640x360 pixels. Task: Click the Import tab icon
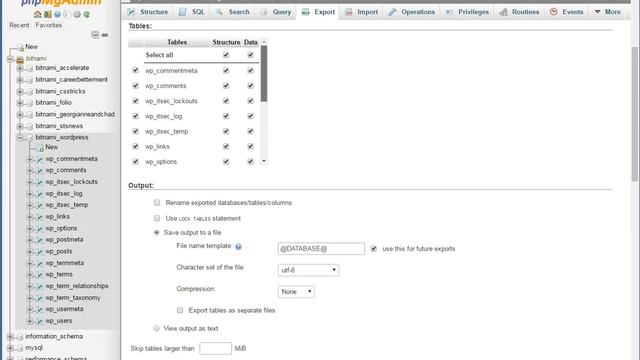[349, 12]
